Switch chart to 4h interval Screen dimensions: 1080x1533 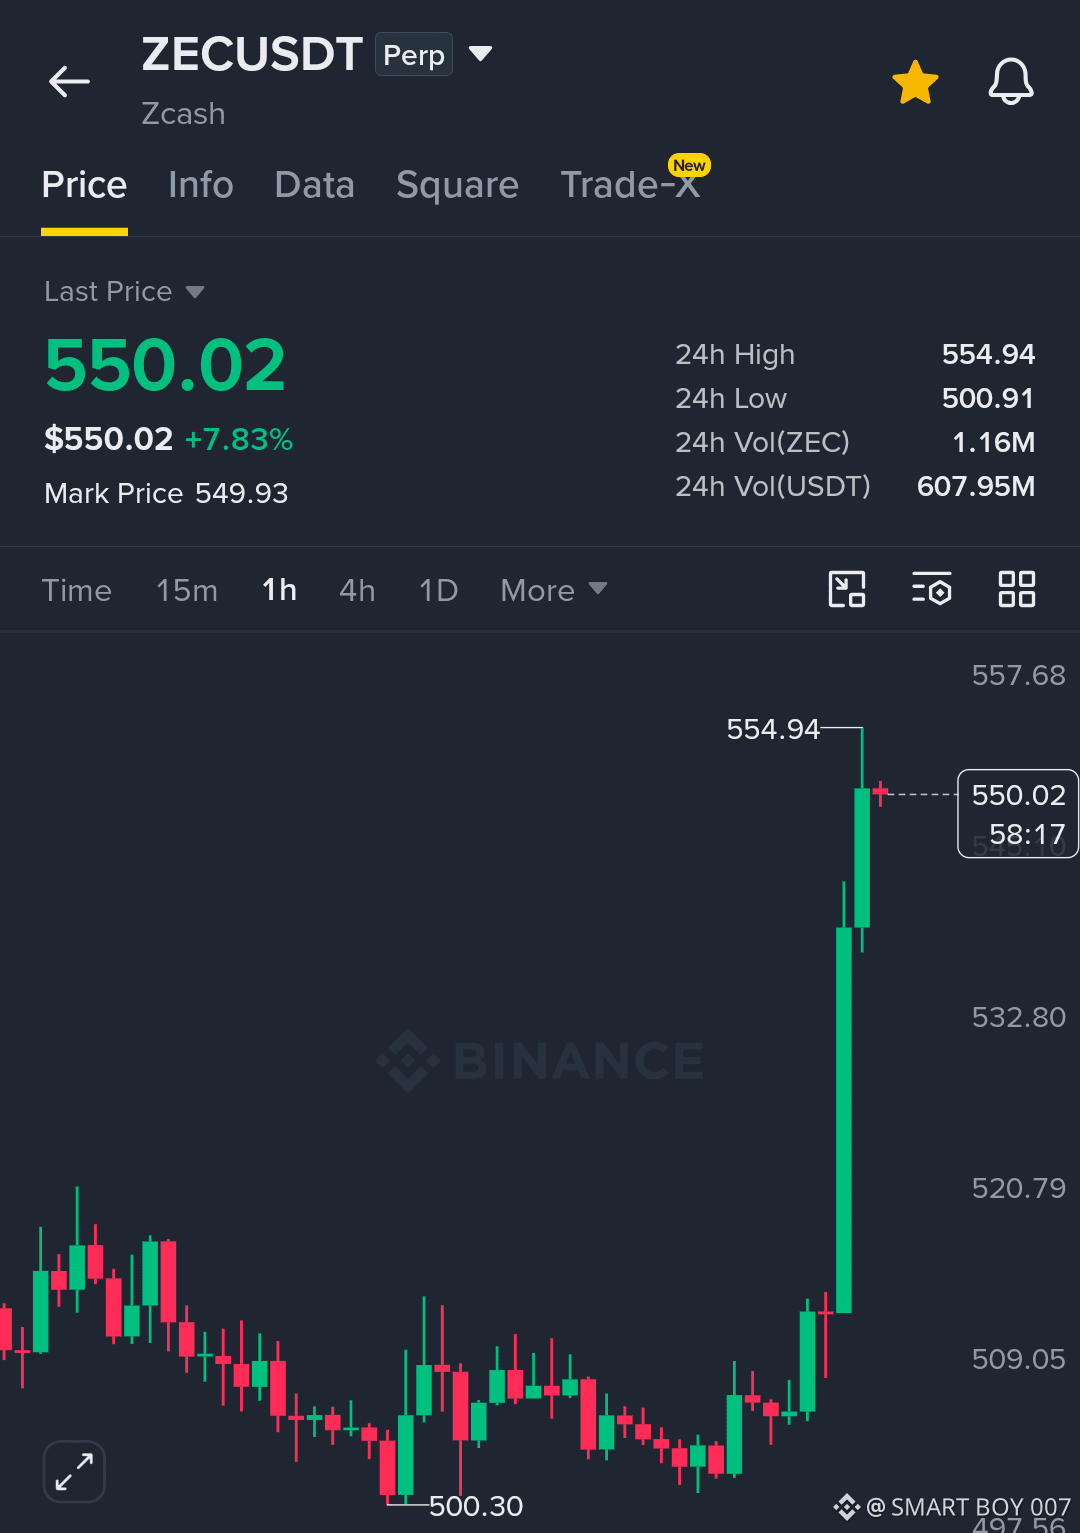pyautogui.click(x=357, y=590)
